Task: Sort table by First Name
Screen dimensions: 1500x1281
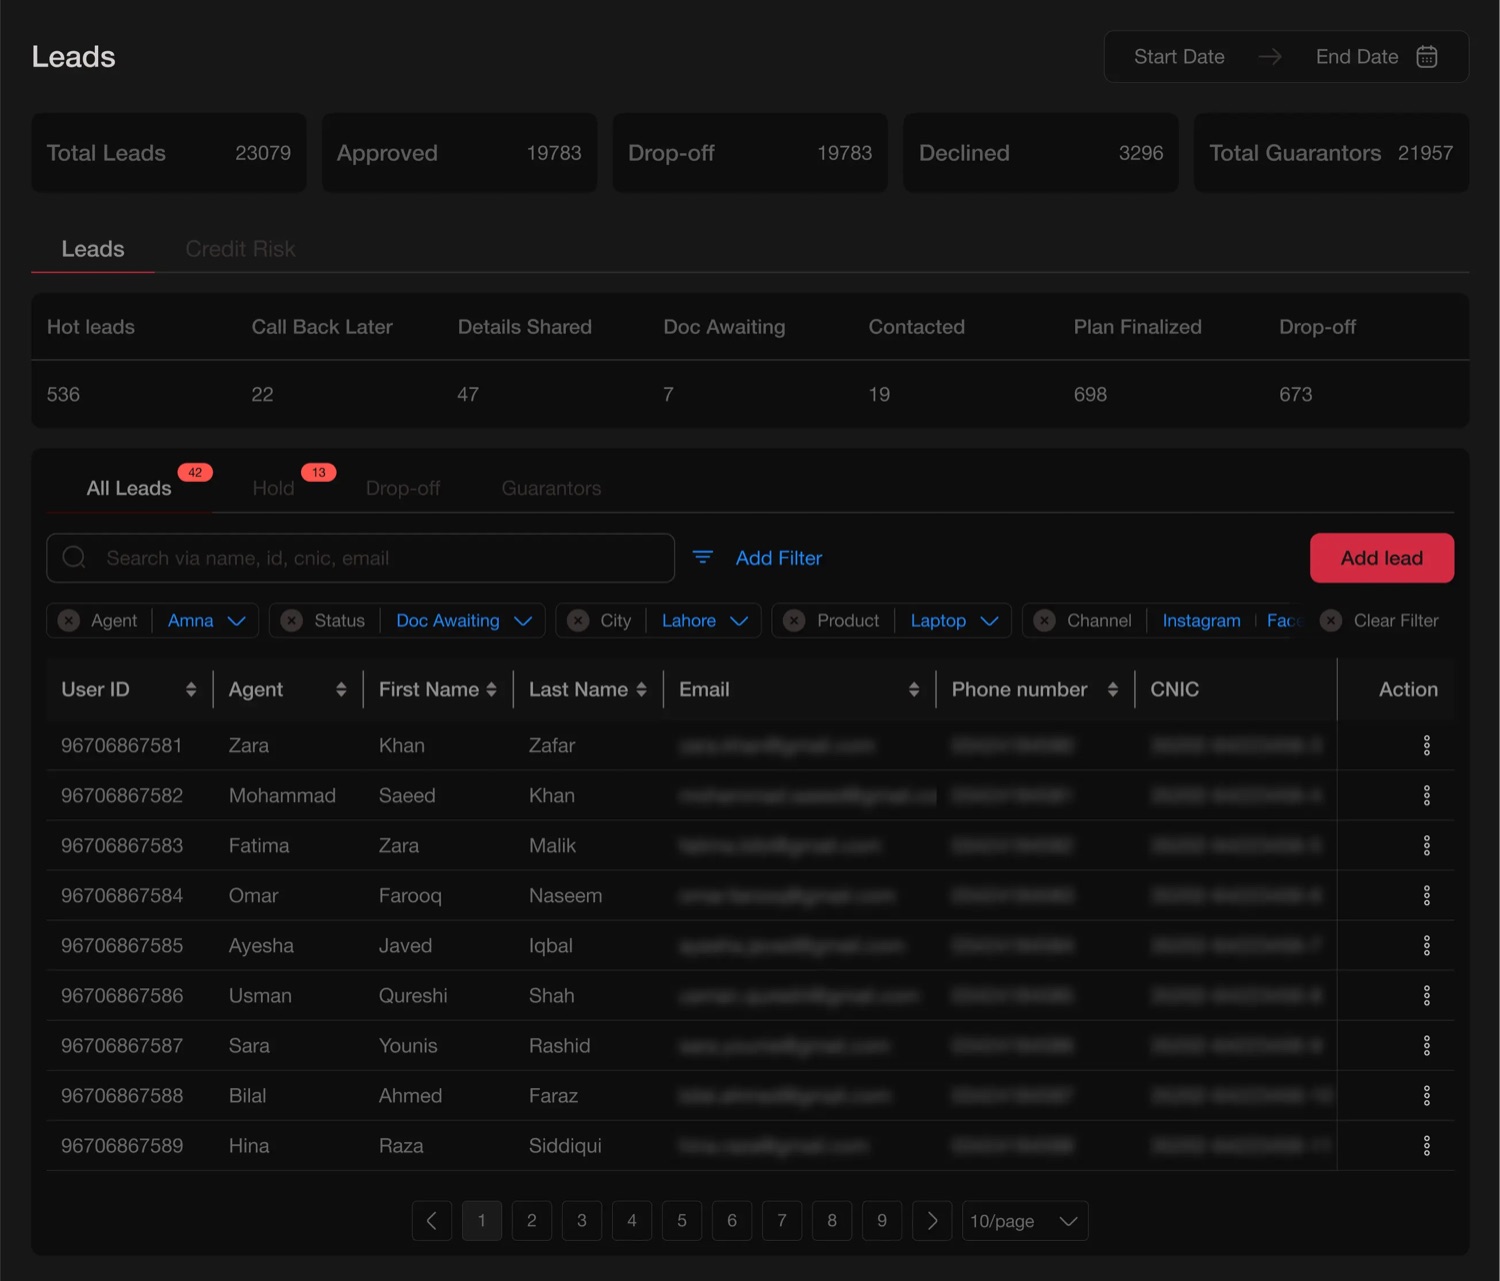Action: [491, 689]
